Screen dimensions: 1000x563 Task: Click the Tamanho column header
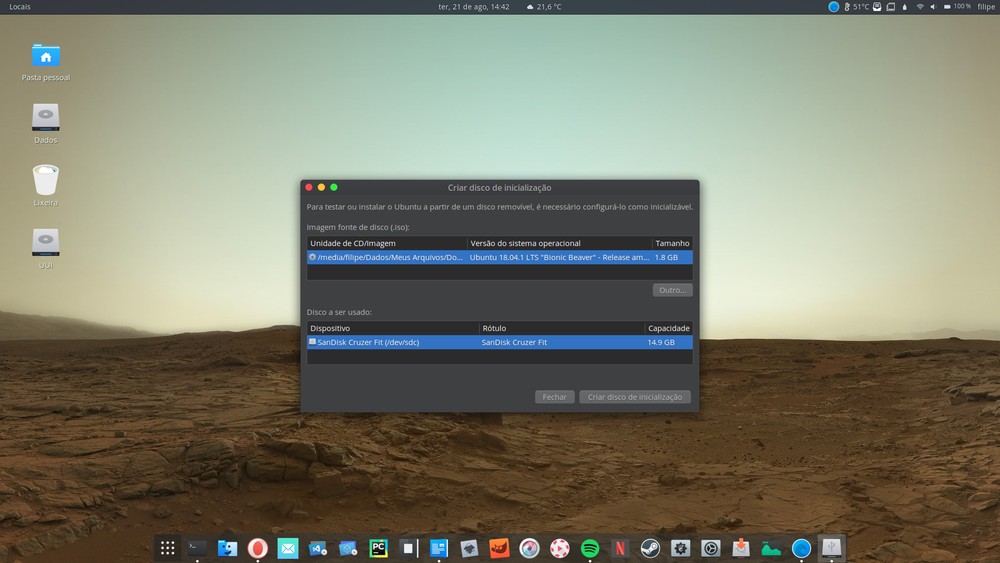click(672, 243)
